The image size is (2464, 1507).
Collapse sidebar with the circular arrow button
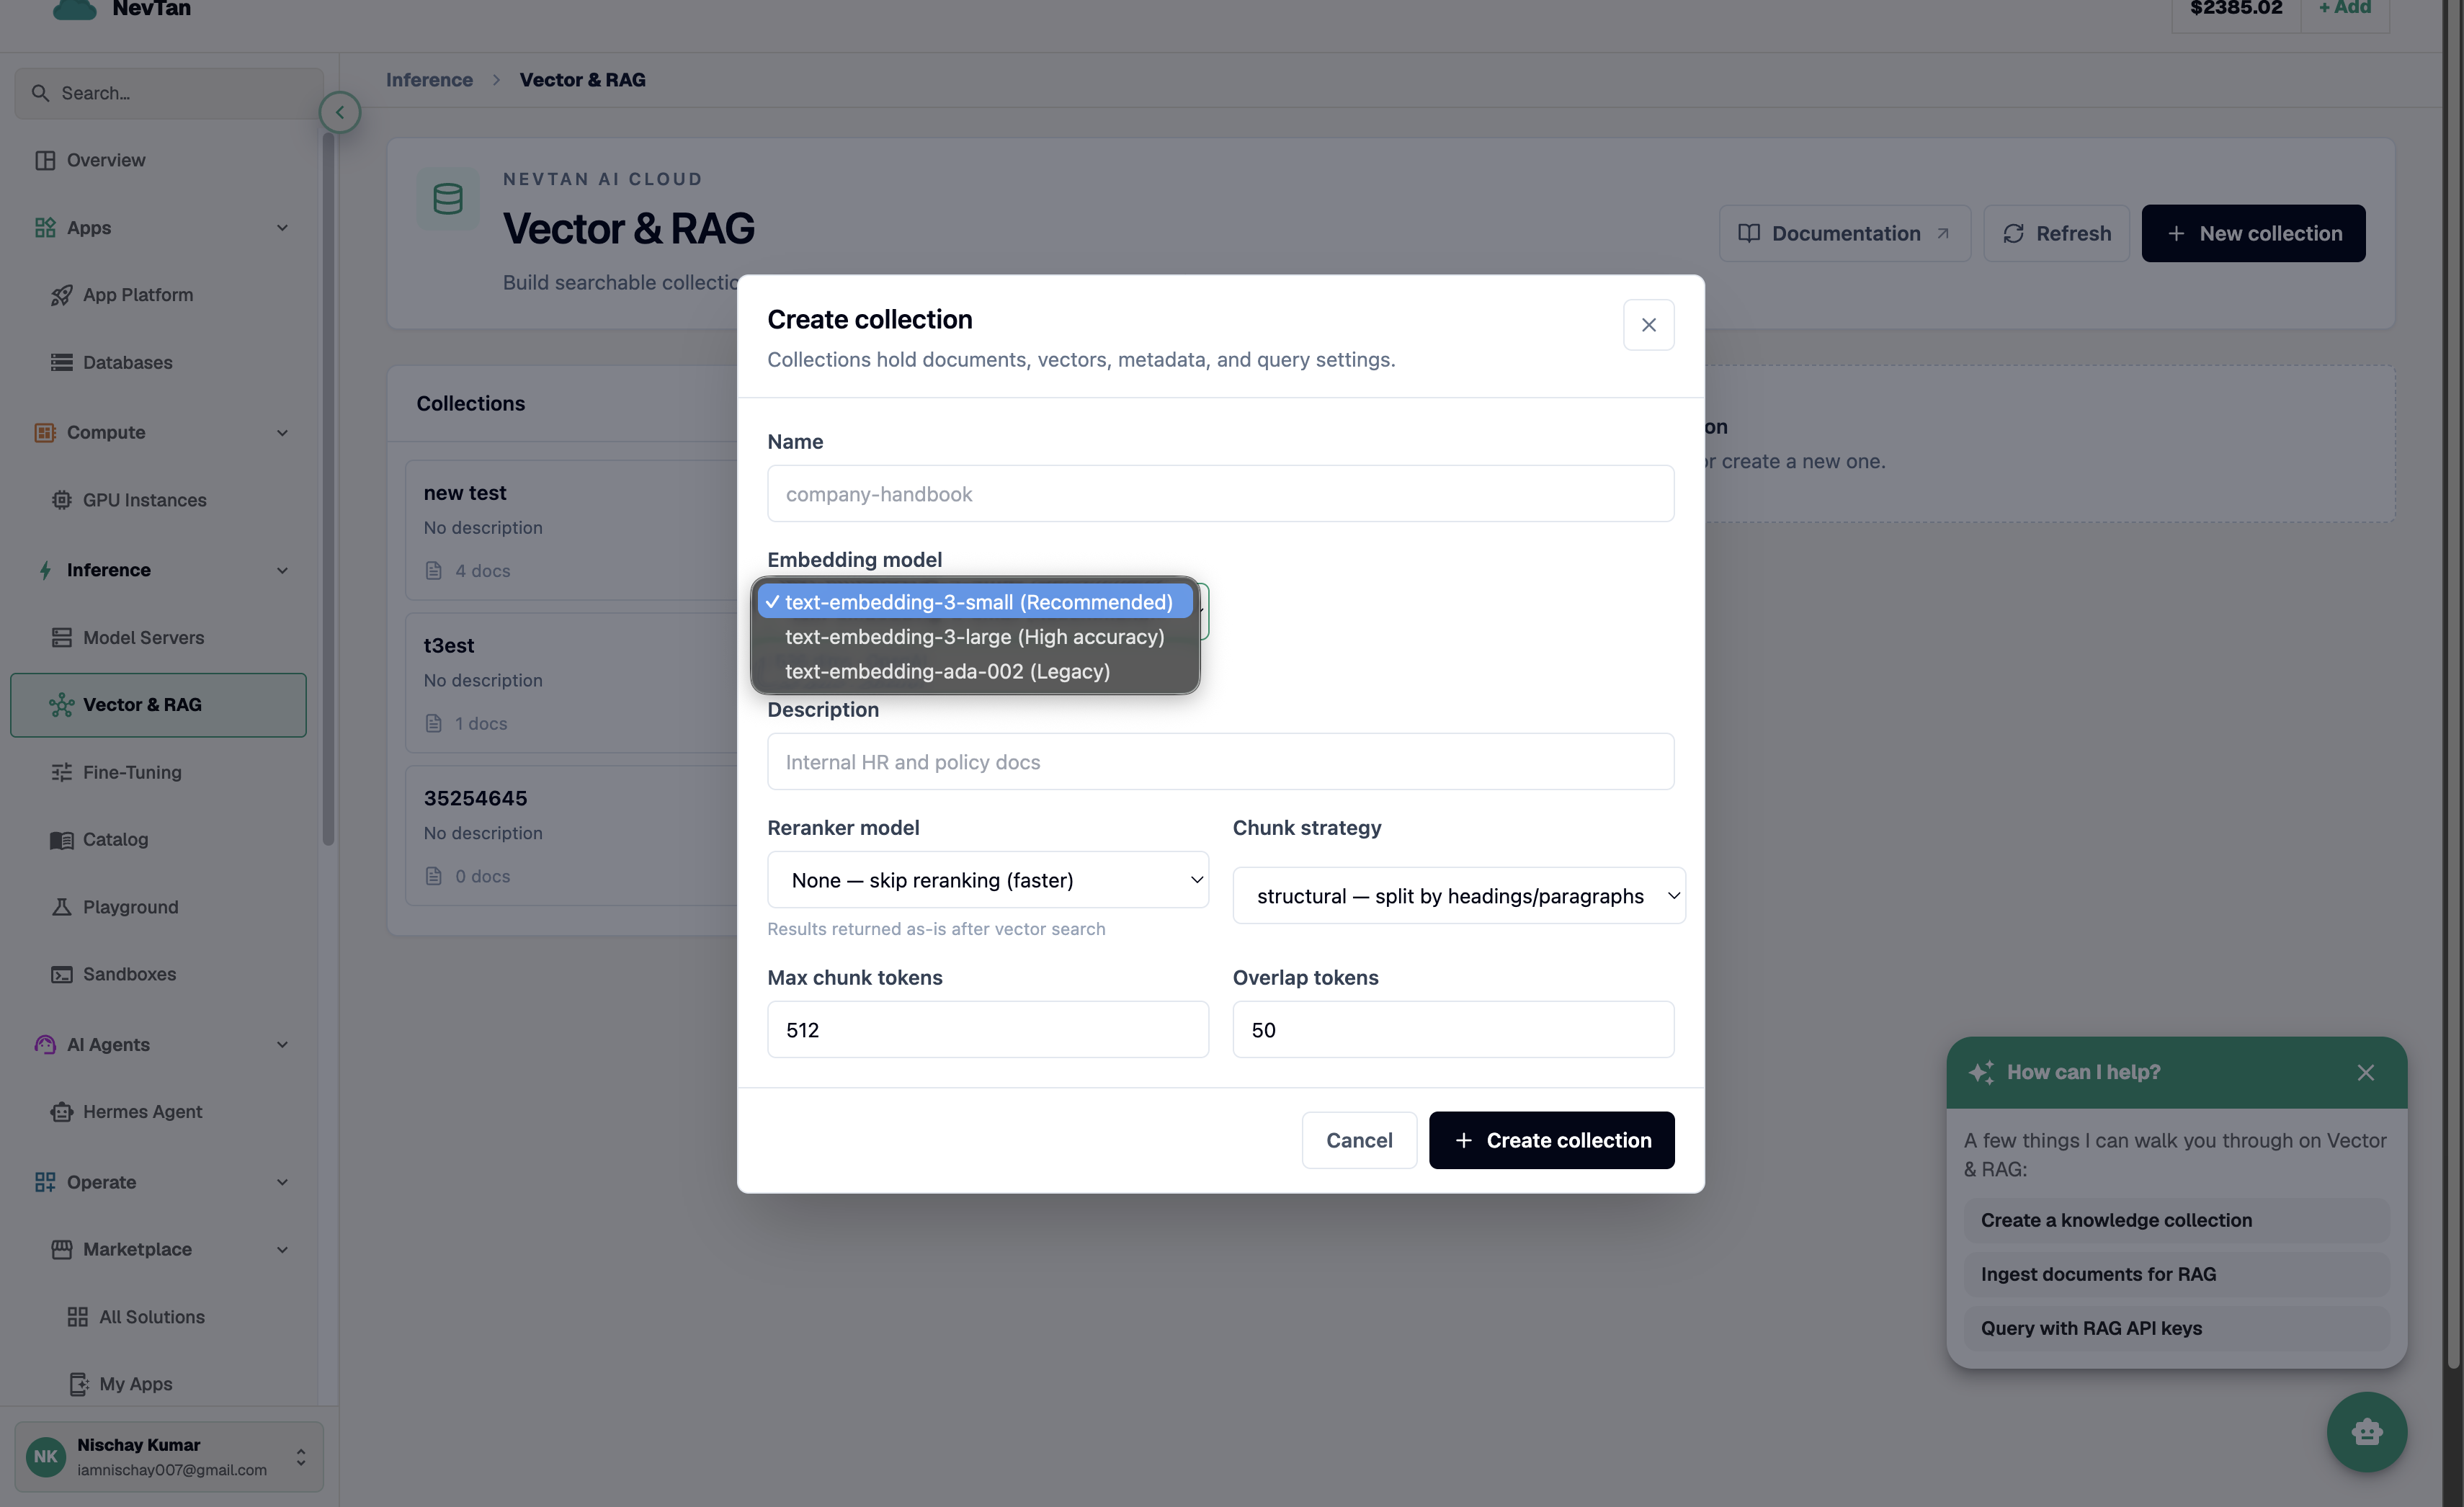(x=340, y=112)
